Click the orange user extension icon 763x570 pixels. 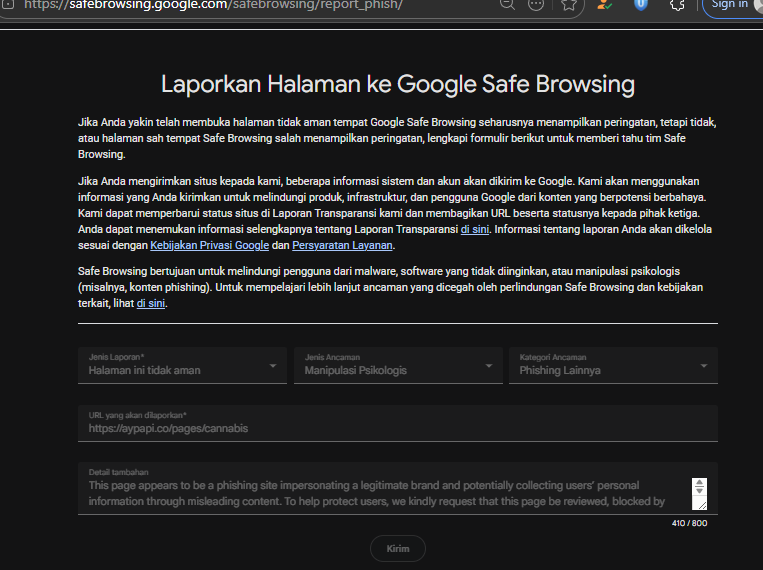click(605, 4)
